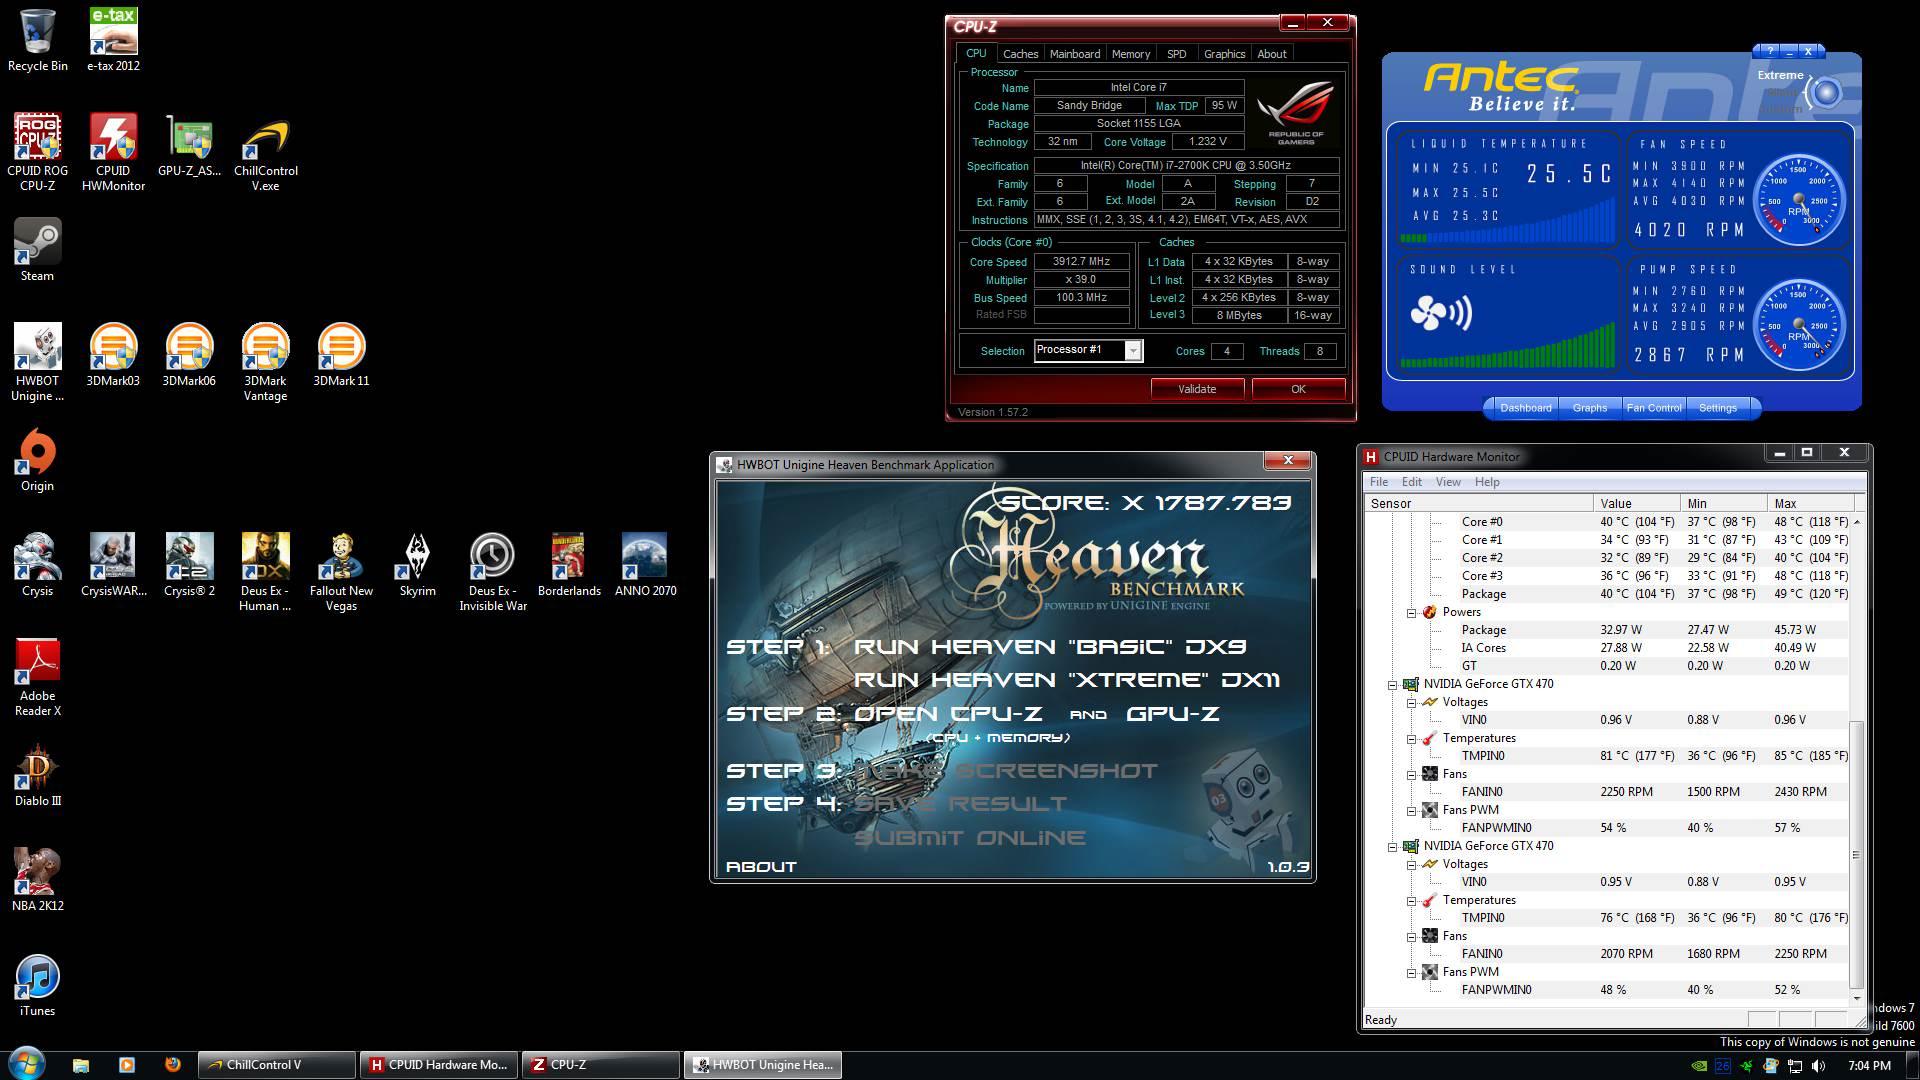
Task: Select the Origin desktop shortcut
Action: coord(37,460)
